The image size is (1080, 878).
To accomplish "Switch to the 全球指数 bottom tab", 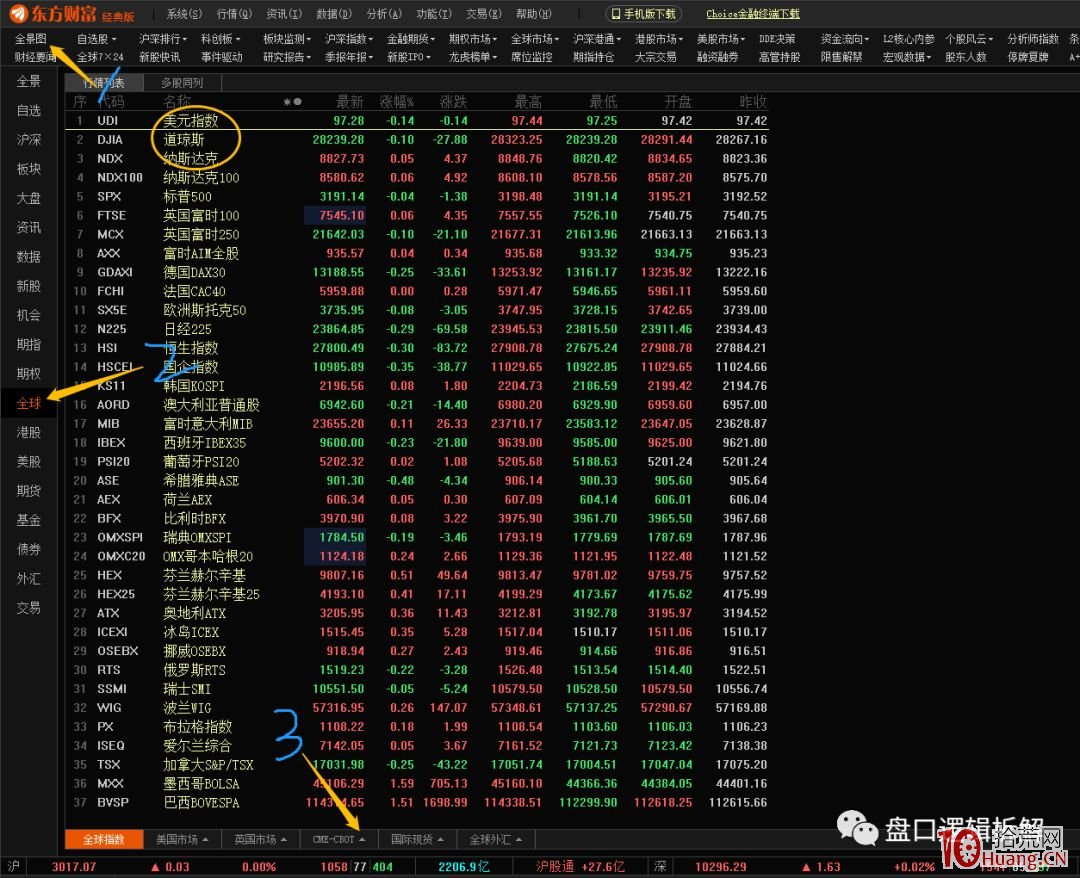I will click(x=104, y=839).
